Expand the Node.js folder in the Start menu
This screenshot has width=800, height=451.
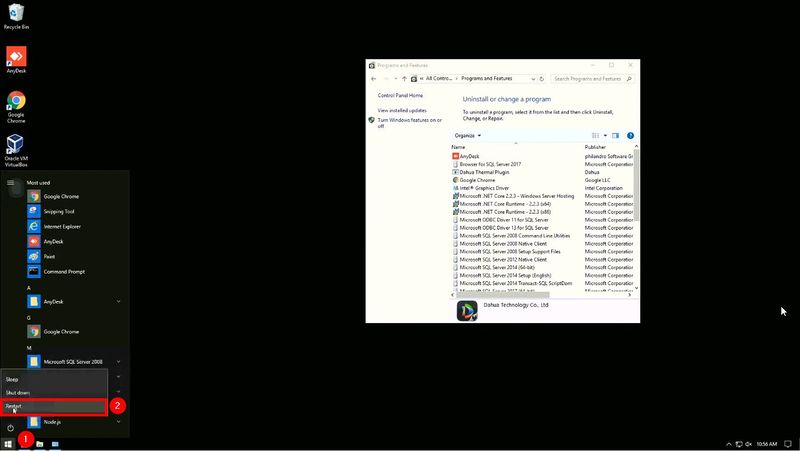tap(118, 422)
